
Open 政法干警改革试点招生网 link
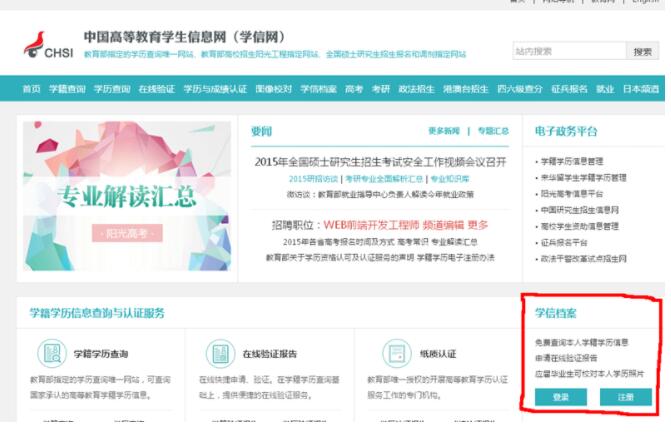point(584,259)
